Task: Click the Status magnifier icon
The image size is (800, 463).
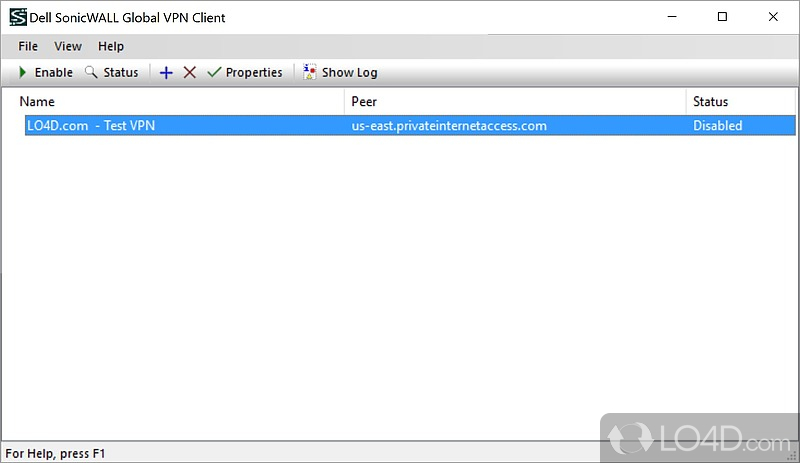Action: pos(91,72)
